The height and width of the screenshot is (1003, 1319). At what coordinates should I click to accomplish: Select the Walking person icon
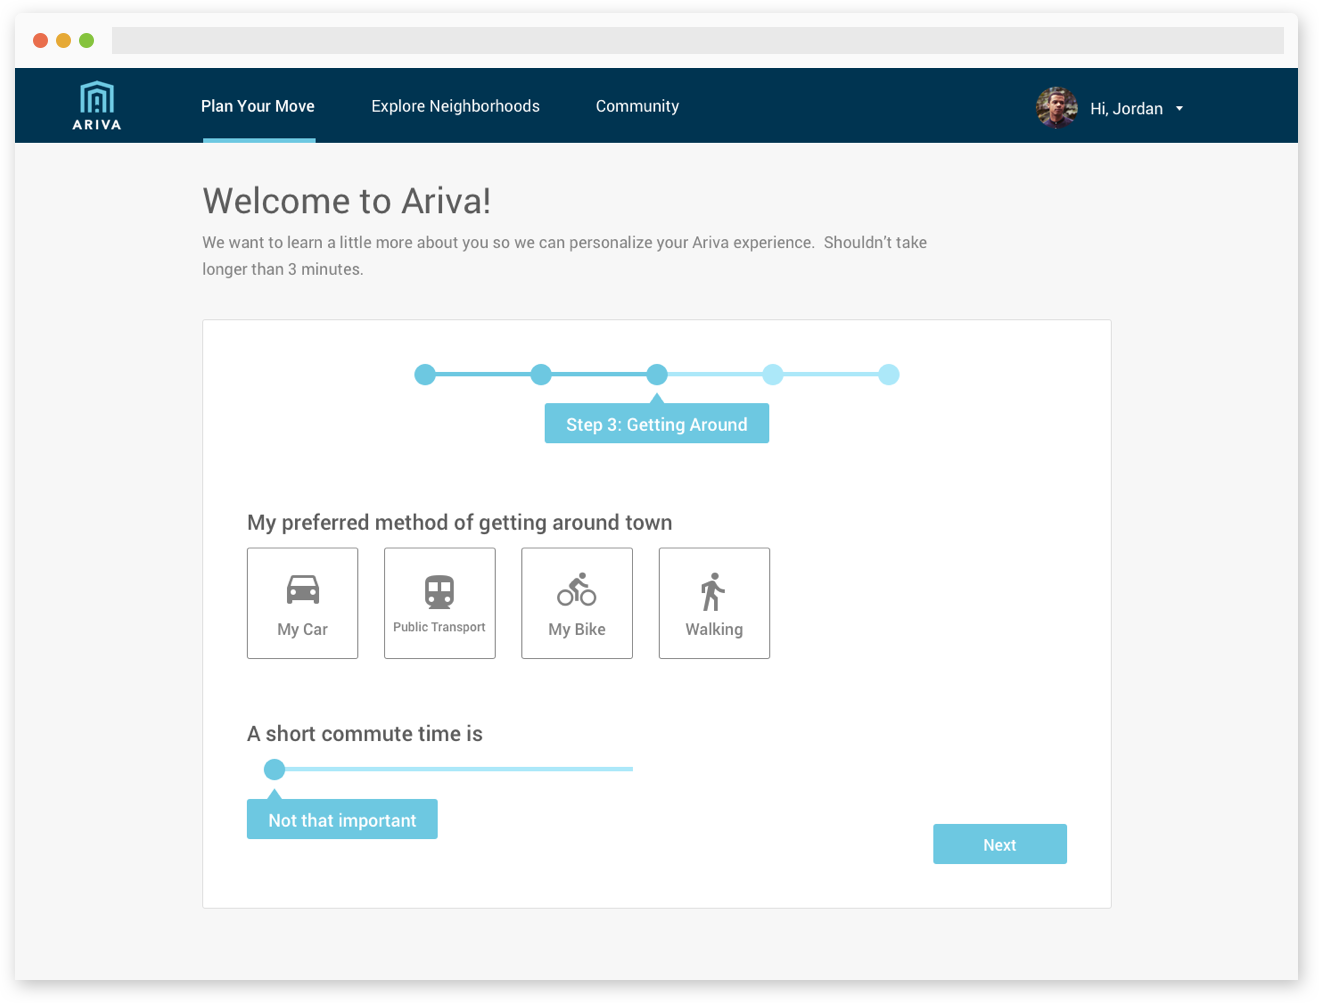coord(713,589)
